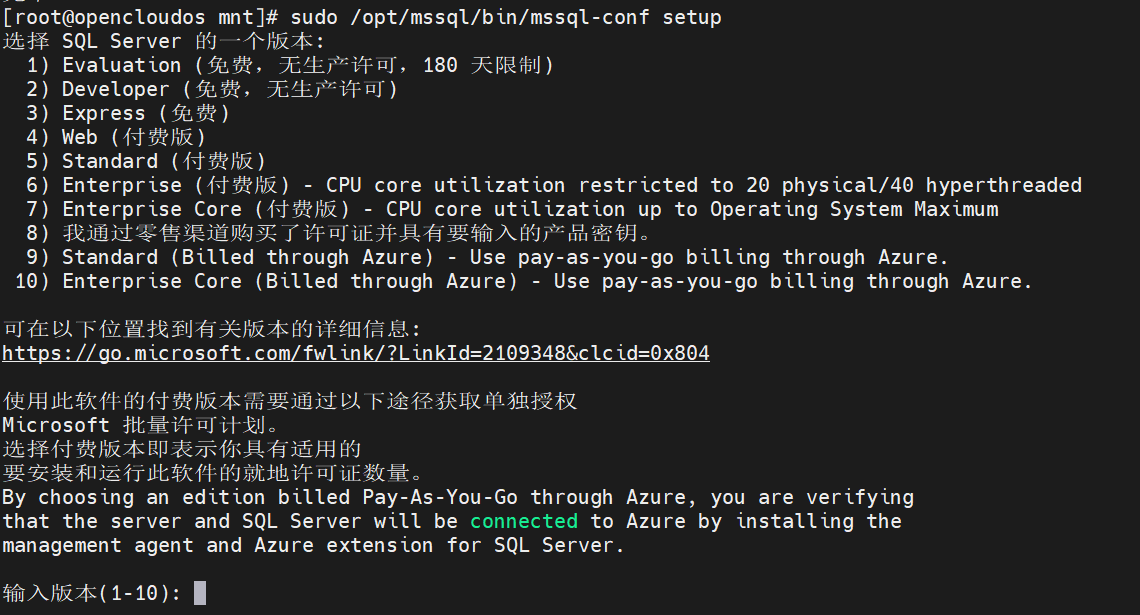Click the Developer edition option line

(212, 89)
